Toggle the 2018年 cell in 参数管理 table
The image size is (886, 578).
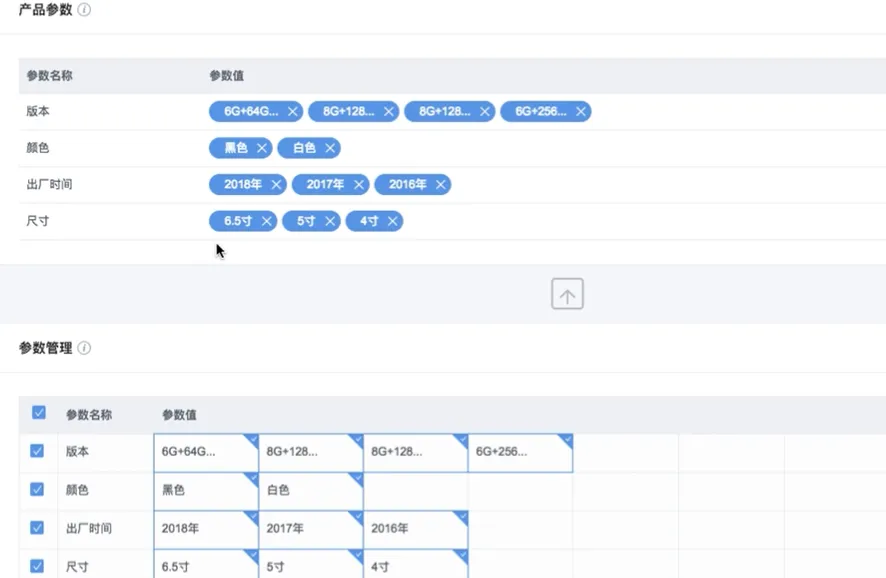coord(206,529)
